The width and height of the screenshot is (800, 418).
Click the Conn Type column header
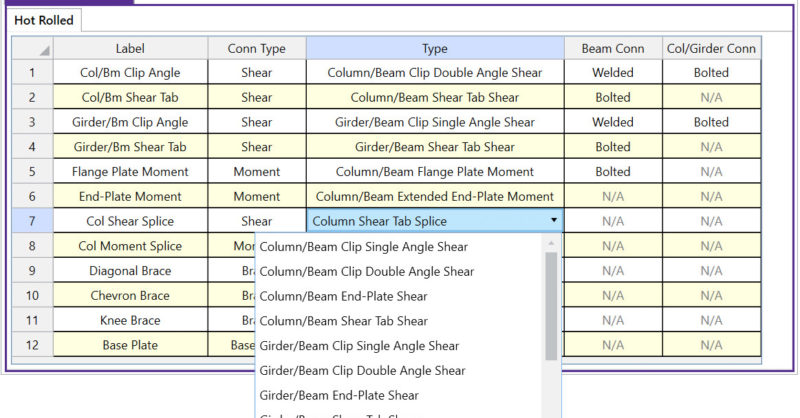pos(257,48)
